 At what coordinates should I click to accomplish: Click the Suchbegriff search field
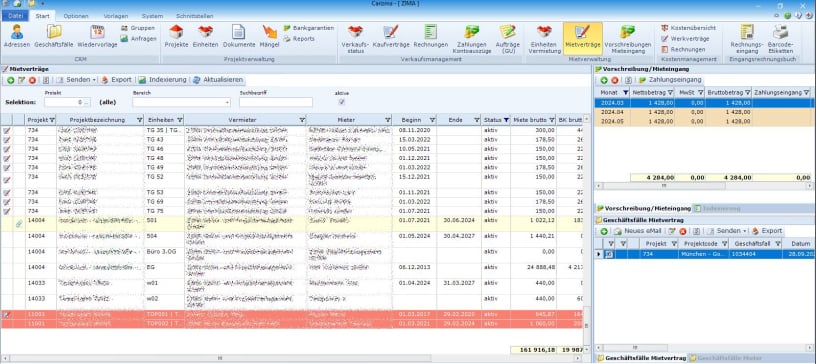tap(276, 103)
